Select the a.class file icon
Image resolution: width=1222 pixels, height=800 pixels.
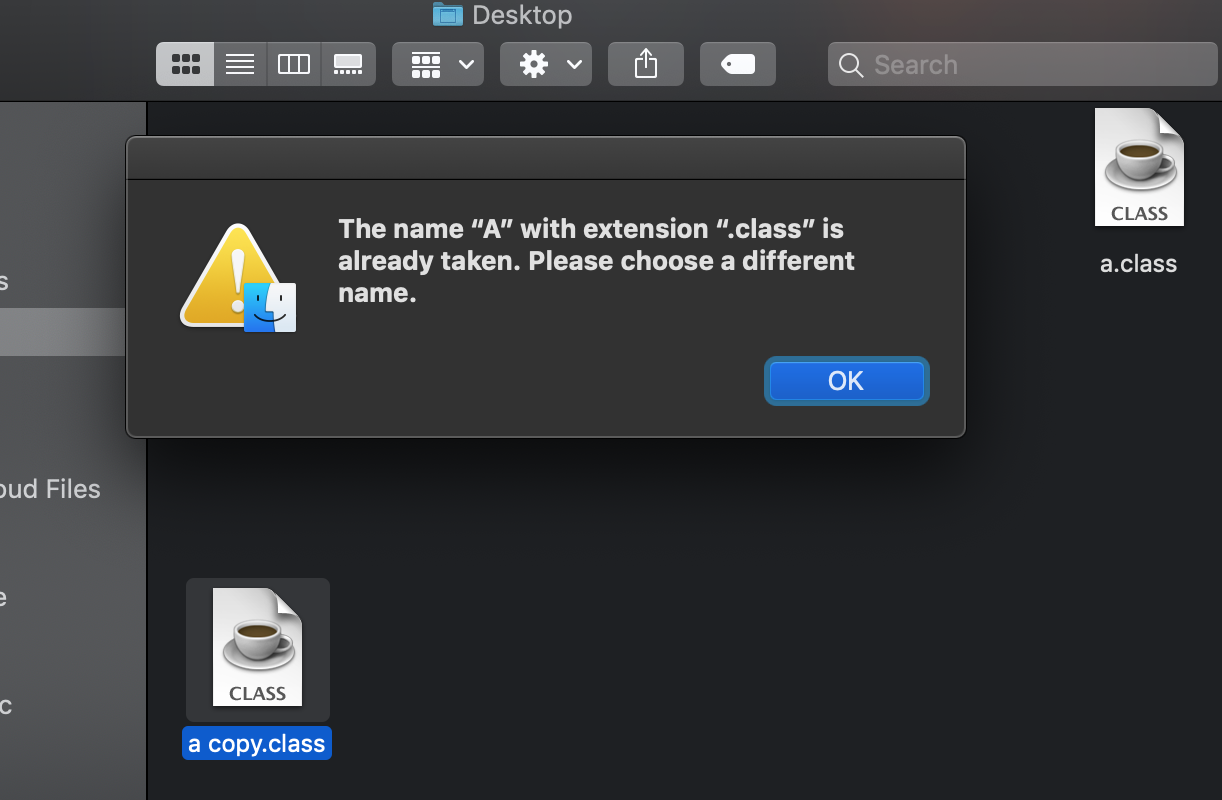click(1139, 168)
